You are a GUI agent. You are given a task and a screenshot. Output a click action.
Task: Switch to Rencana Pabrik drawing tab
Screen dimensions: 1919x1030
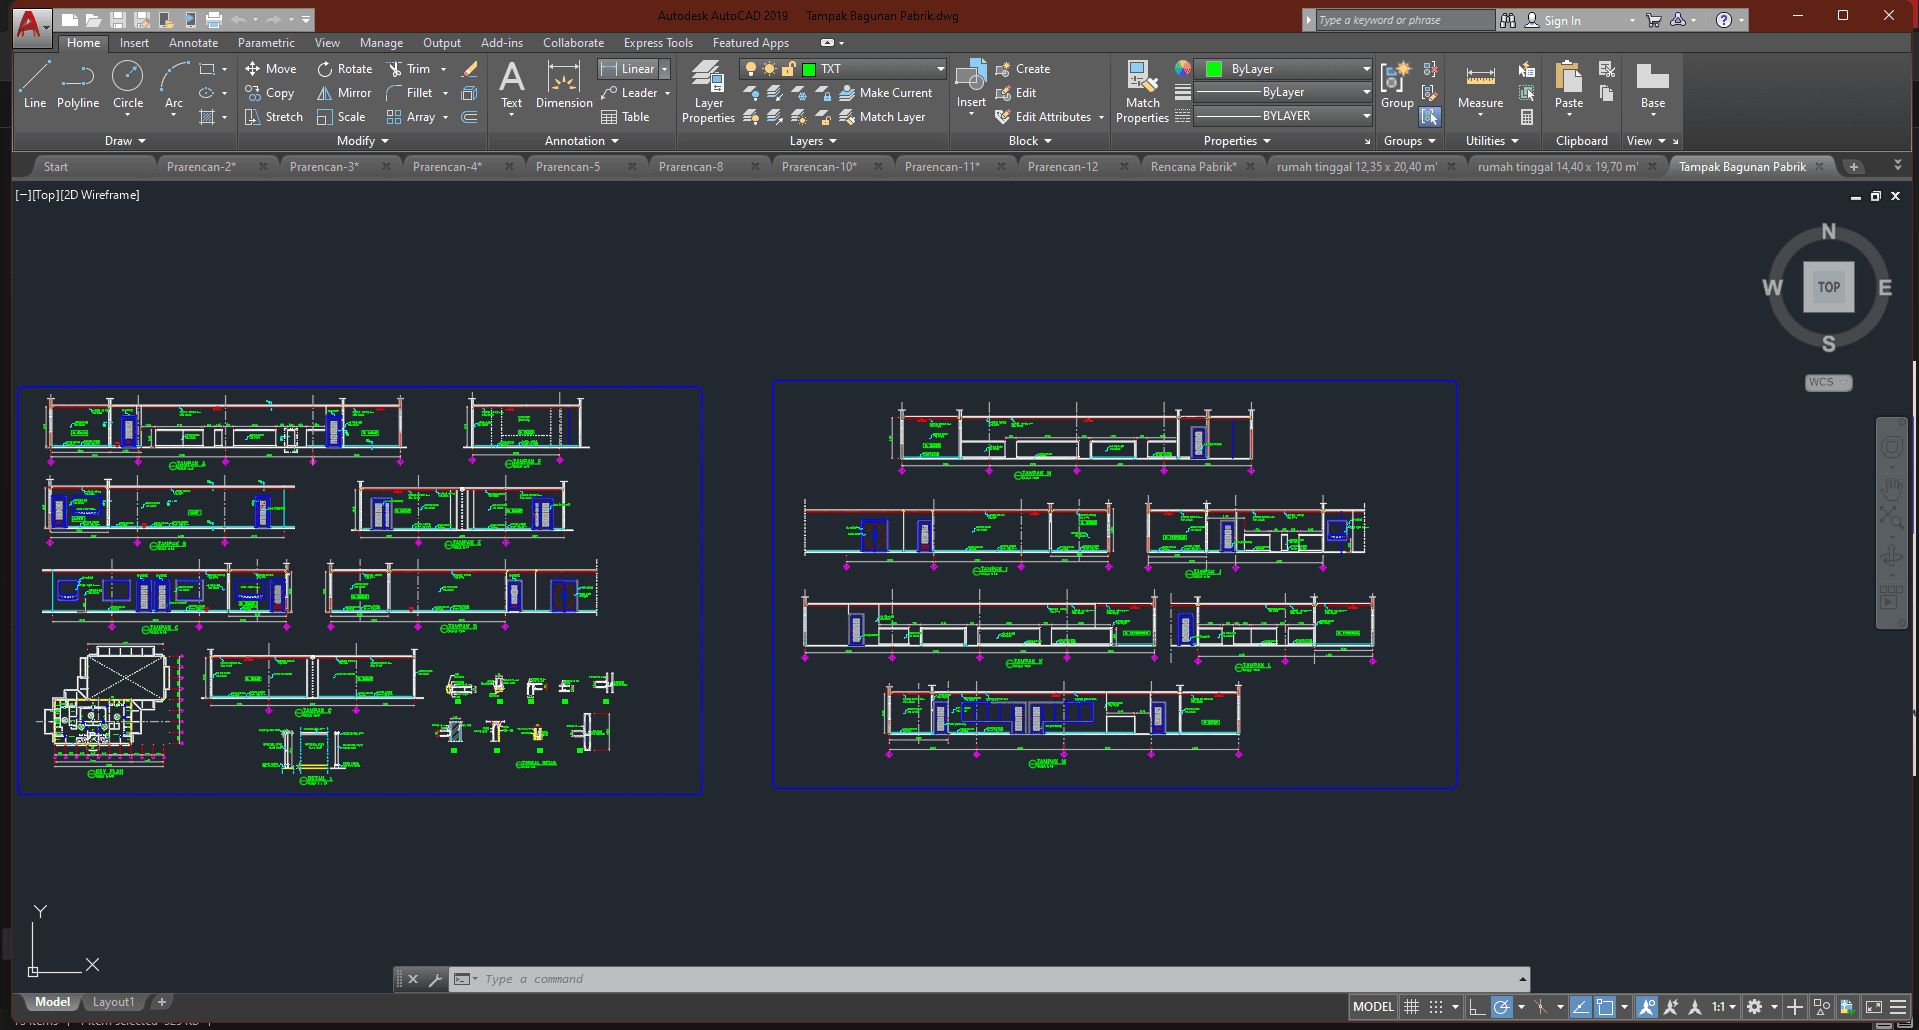(1193, 167)
